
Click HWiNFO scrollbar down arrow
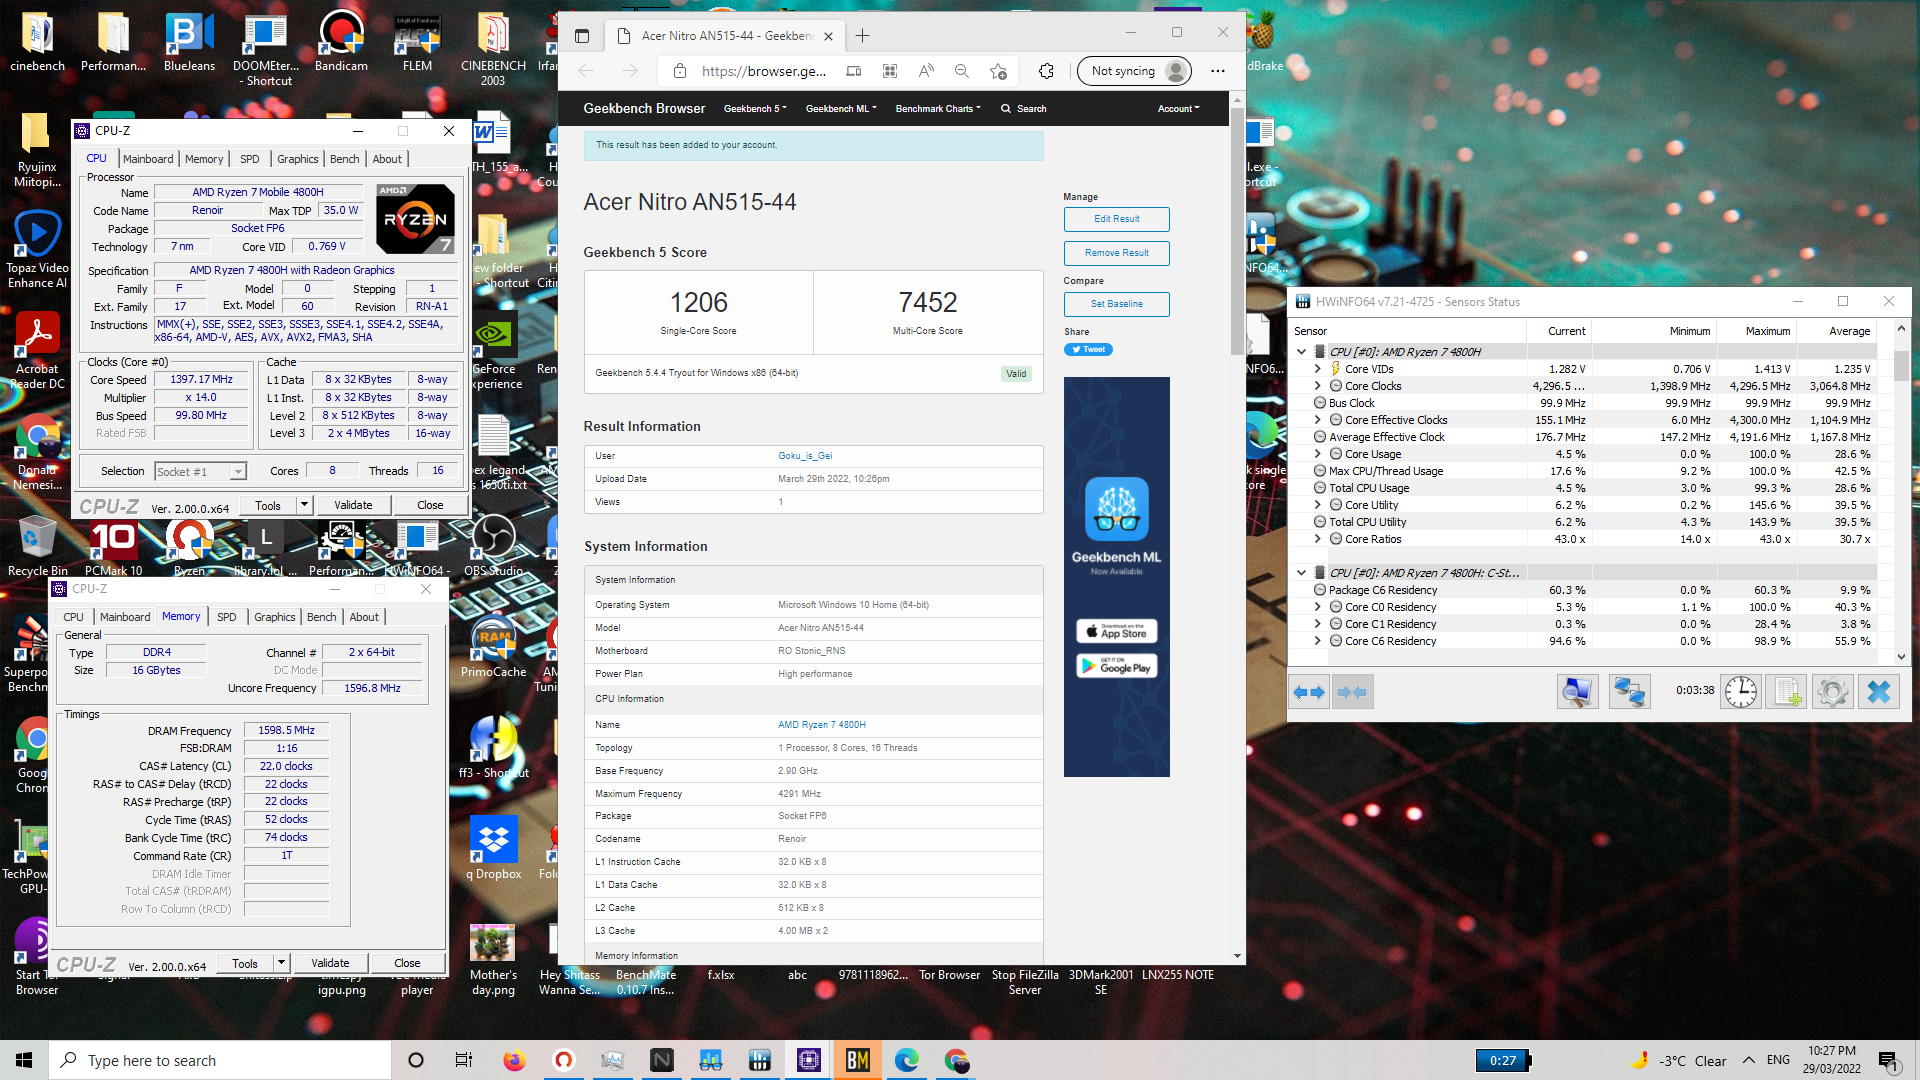click(1901, 657)
